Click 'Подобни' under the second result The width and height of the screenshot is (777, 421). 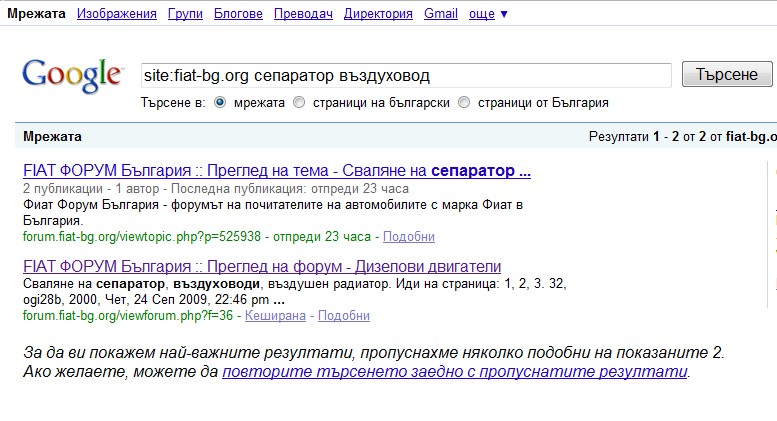click(343, 315)
